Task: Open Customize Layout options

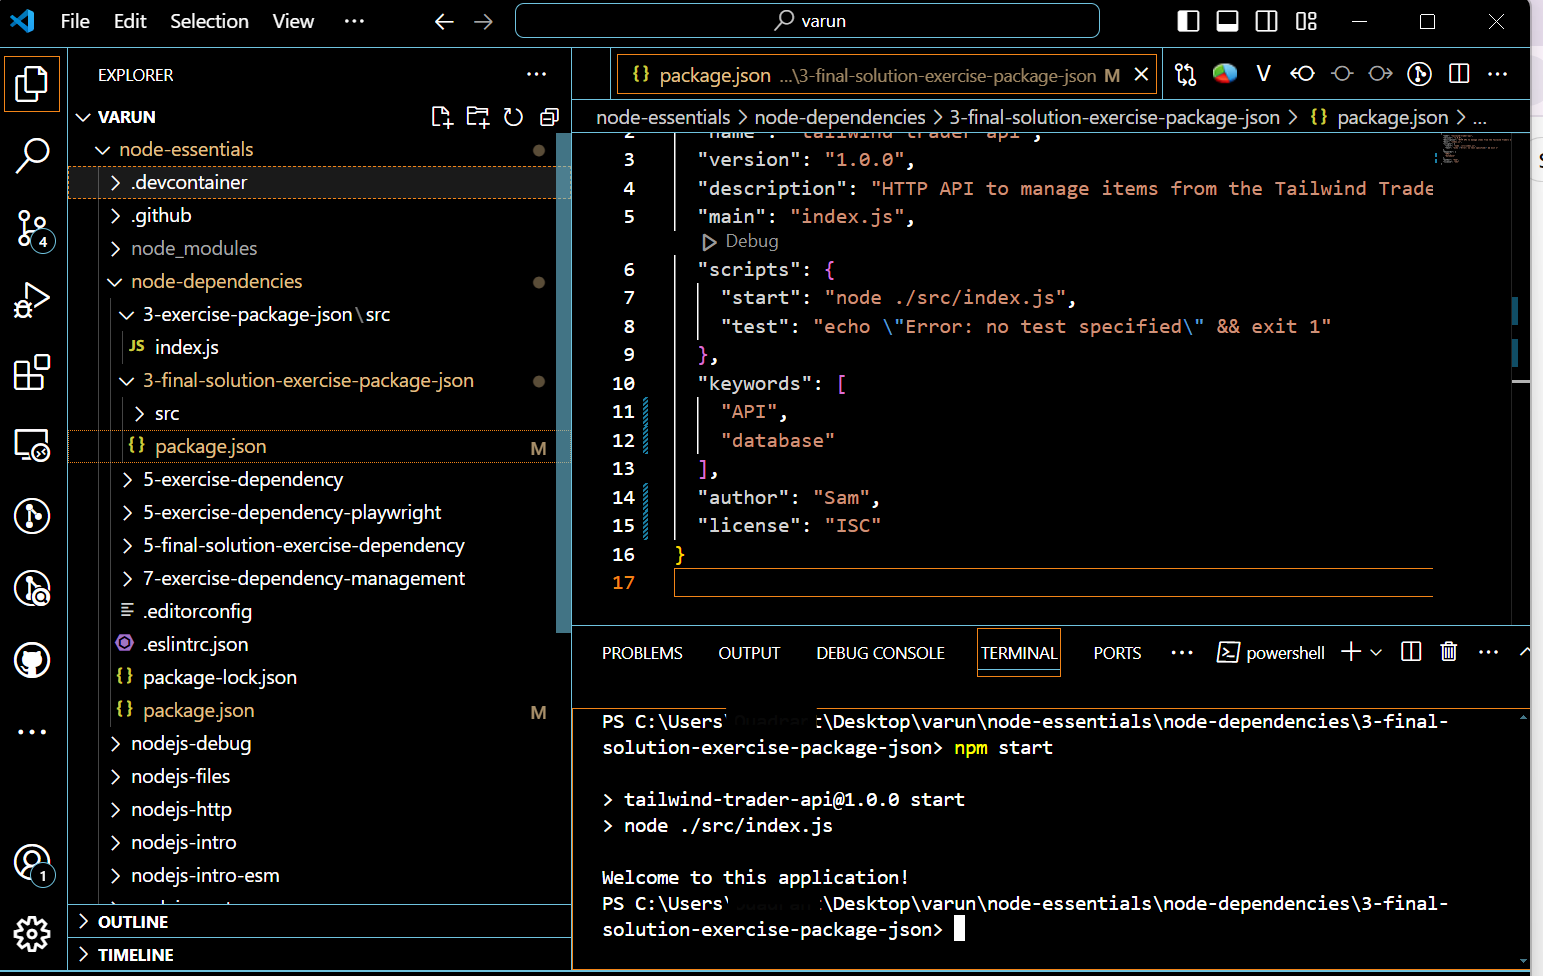Action: point(1306,21)
